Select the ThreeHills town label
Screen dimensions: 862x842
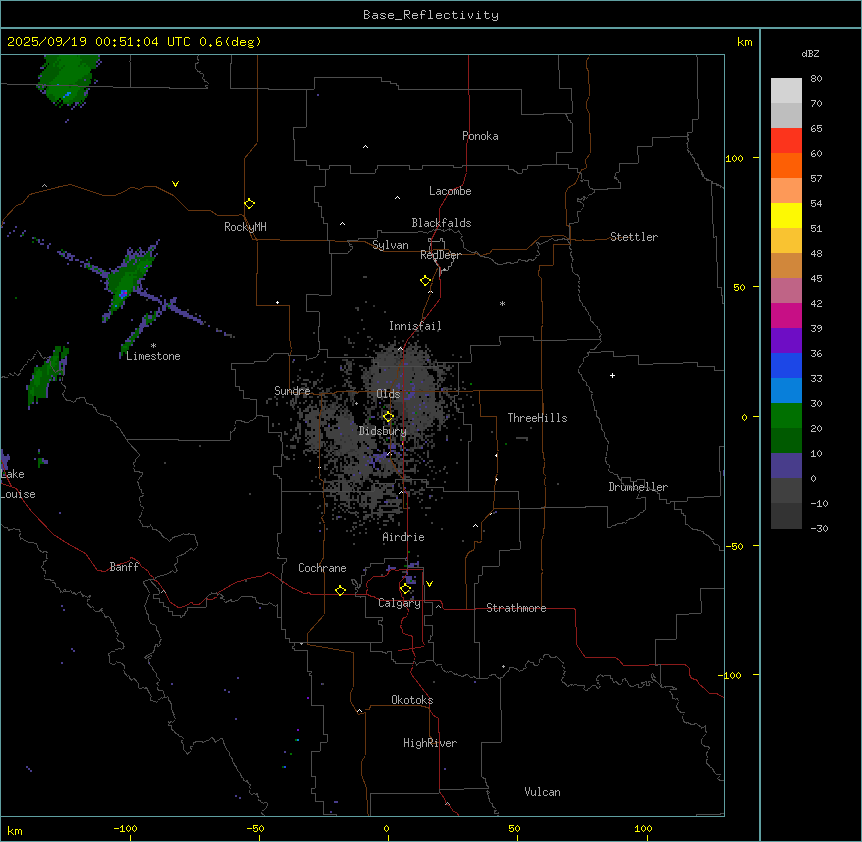(x=537, y=418)
